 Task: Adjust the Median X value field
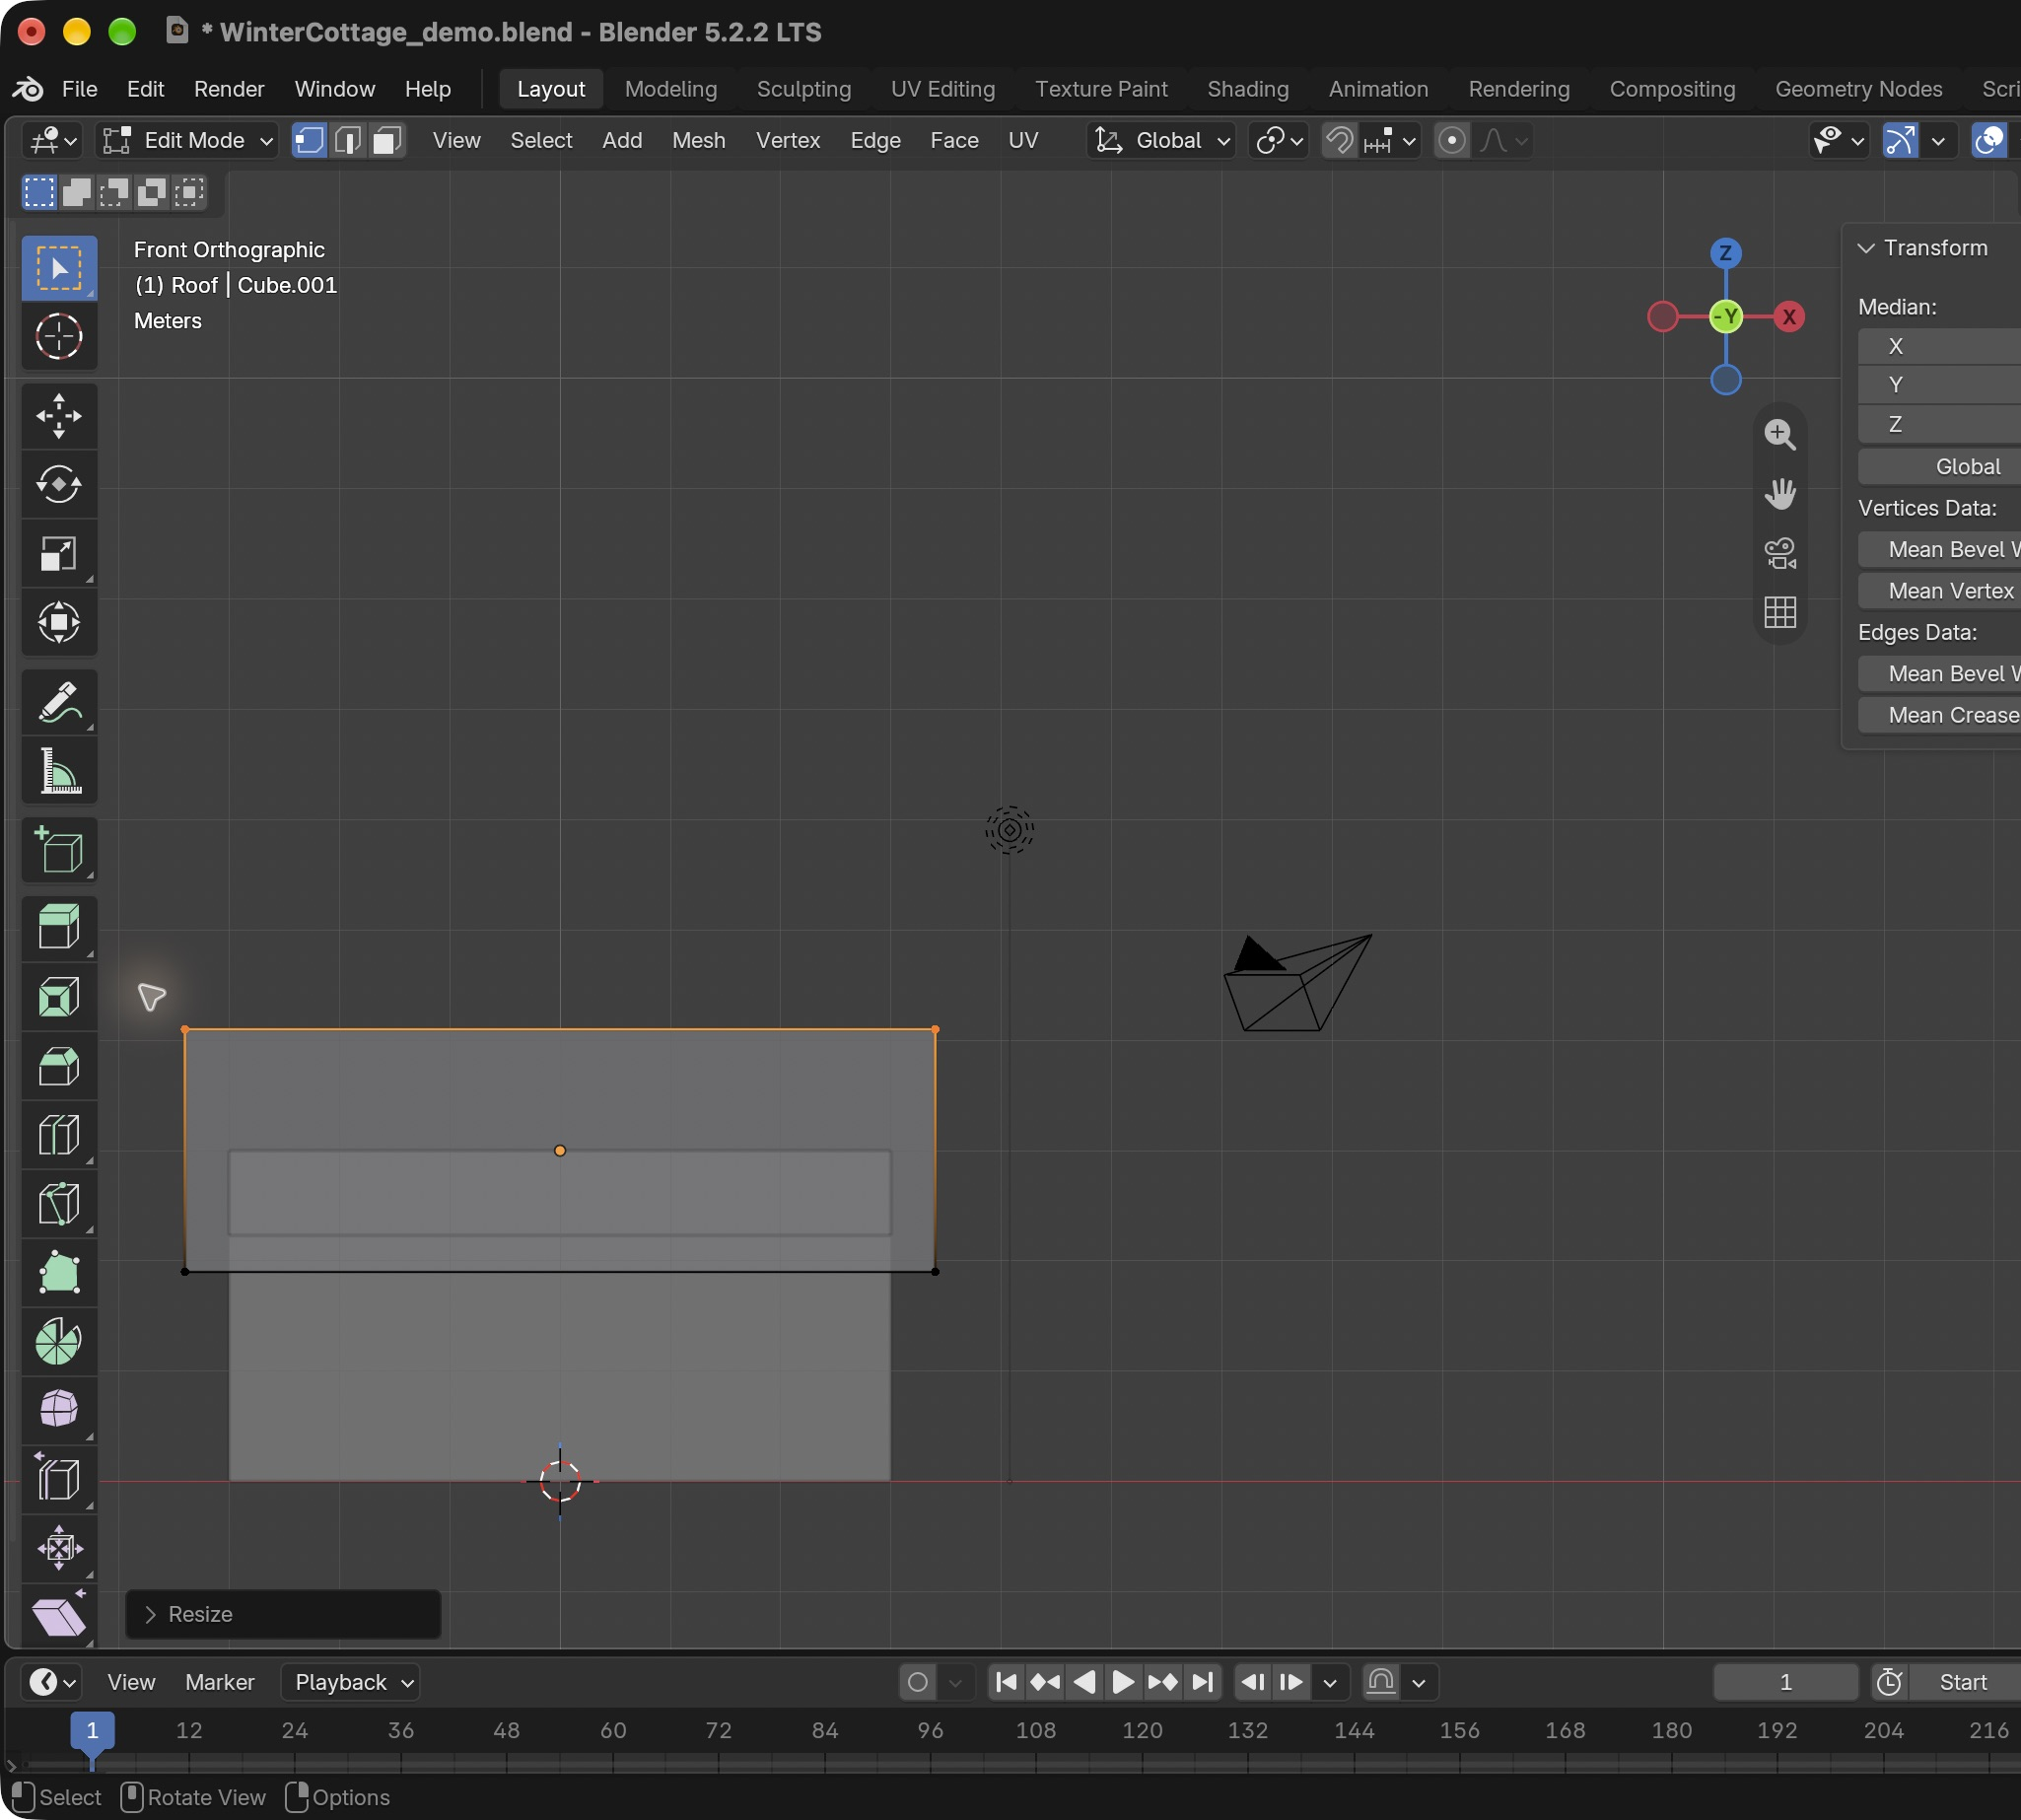point(1940,346)
